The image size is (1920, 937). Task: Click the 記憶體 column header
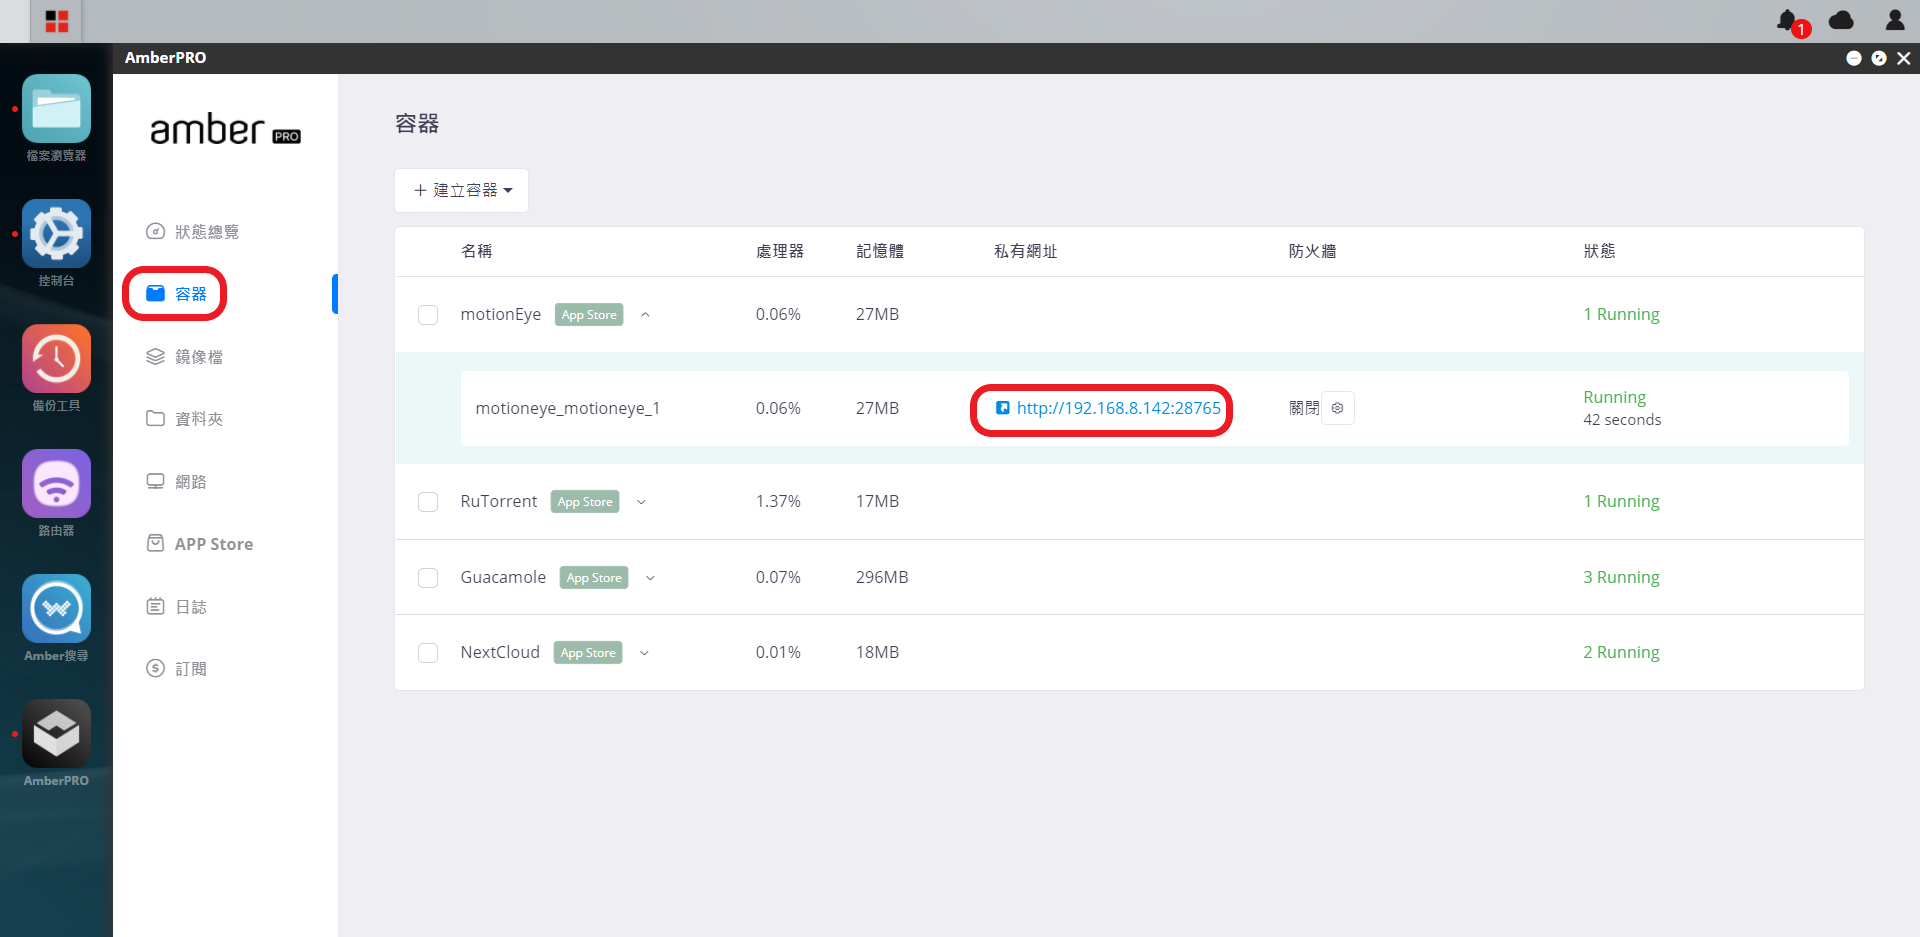[x=880, y=251]
